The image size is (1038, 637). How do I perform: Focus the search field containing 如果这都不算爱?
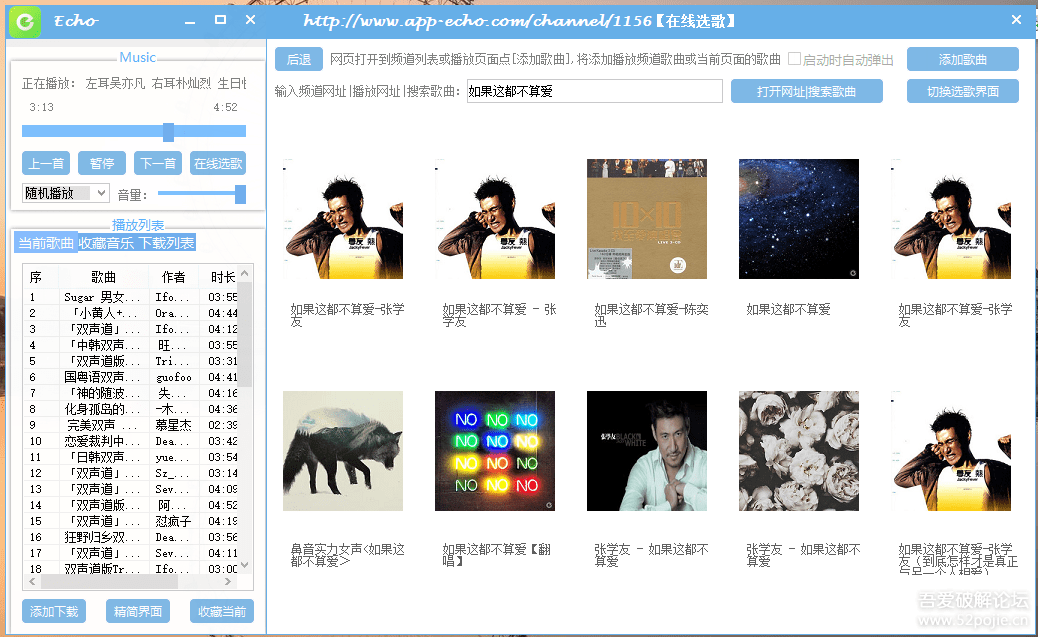594,91
